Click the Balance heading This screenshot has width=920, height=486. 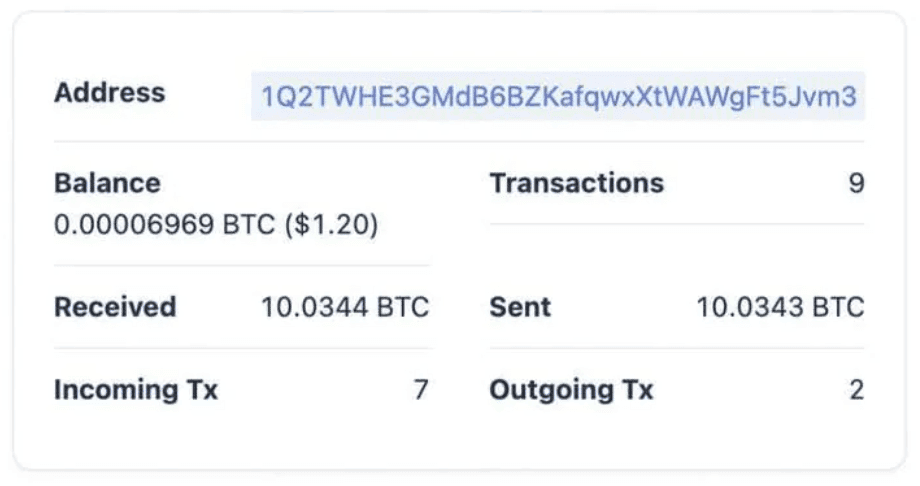coord(107,183)
